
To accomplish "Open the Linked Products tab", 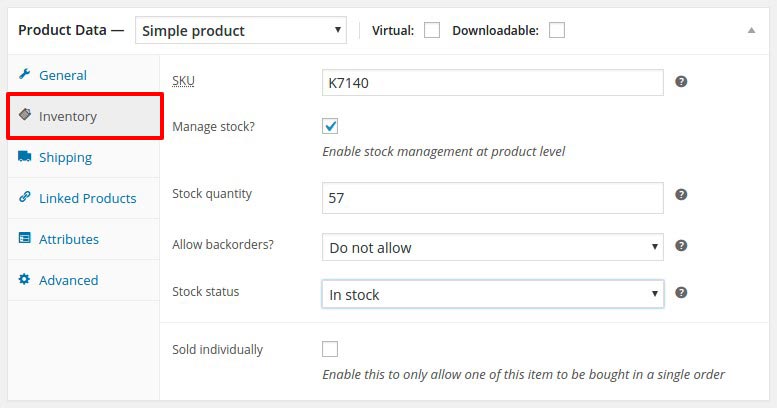I will tap(87, 198).
